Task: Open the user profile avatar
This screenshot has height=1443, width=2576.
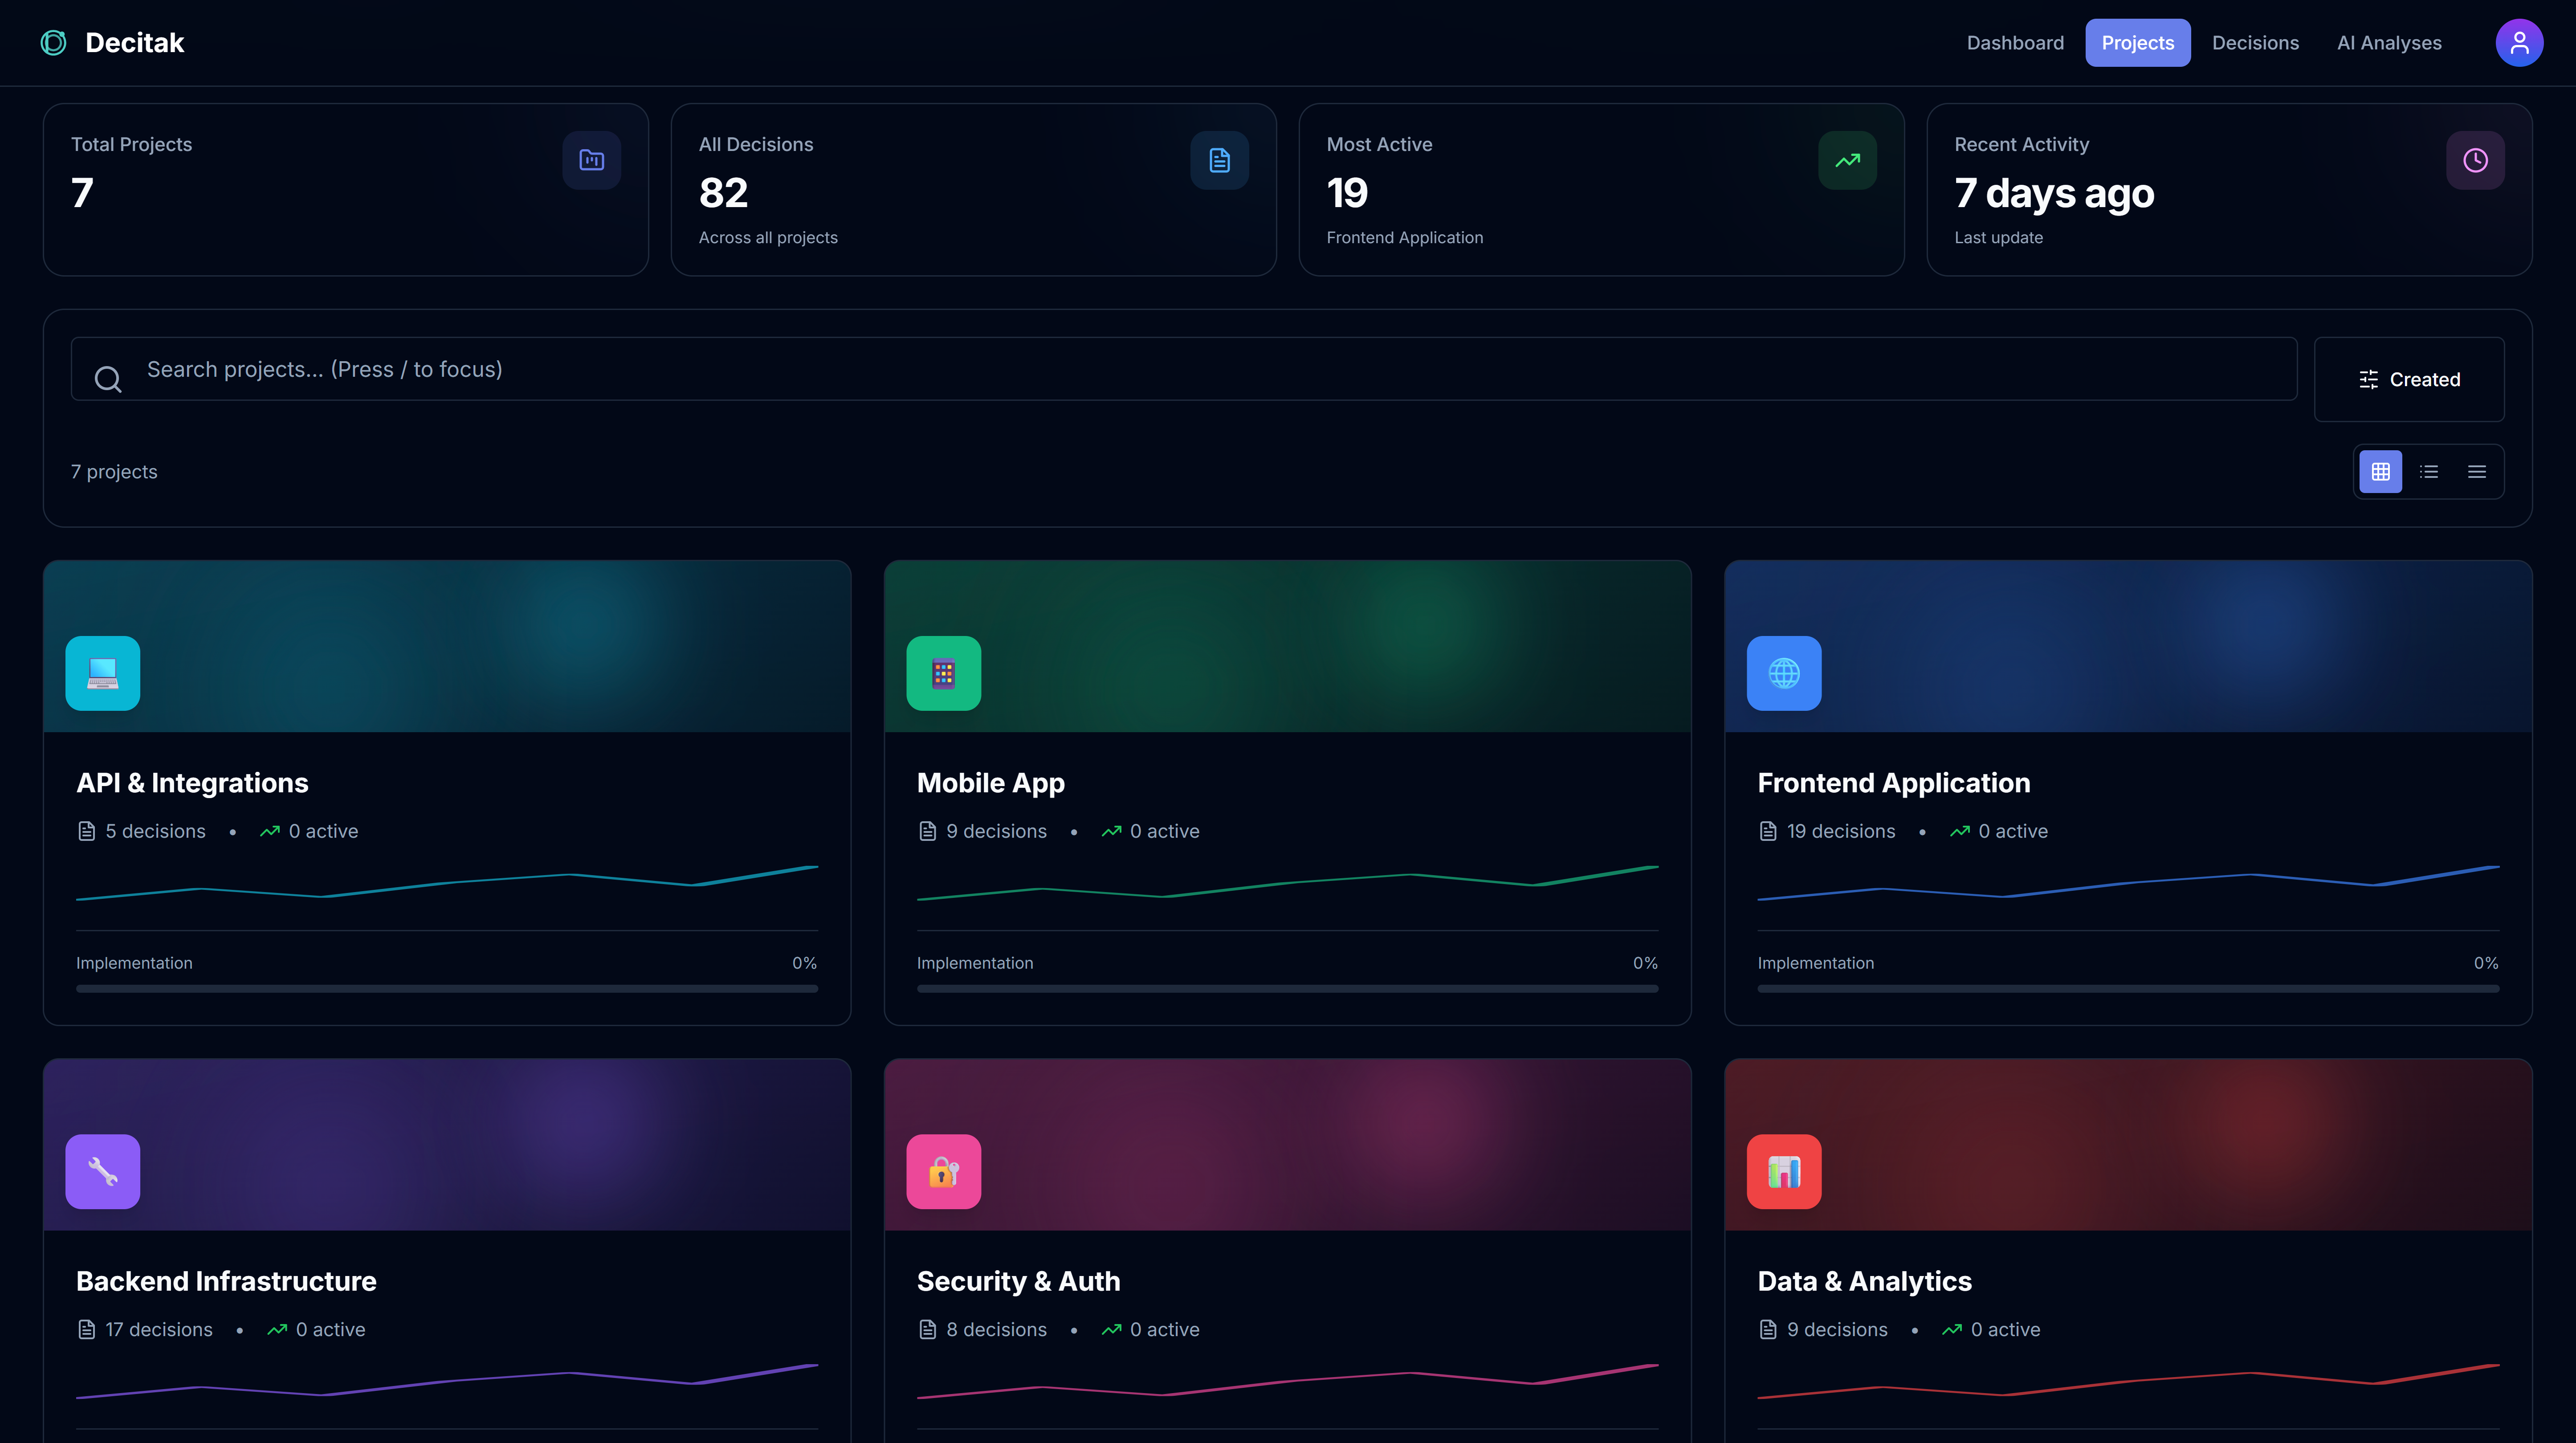Action: coord(2519,42)
